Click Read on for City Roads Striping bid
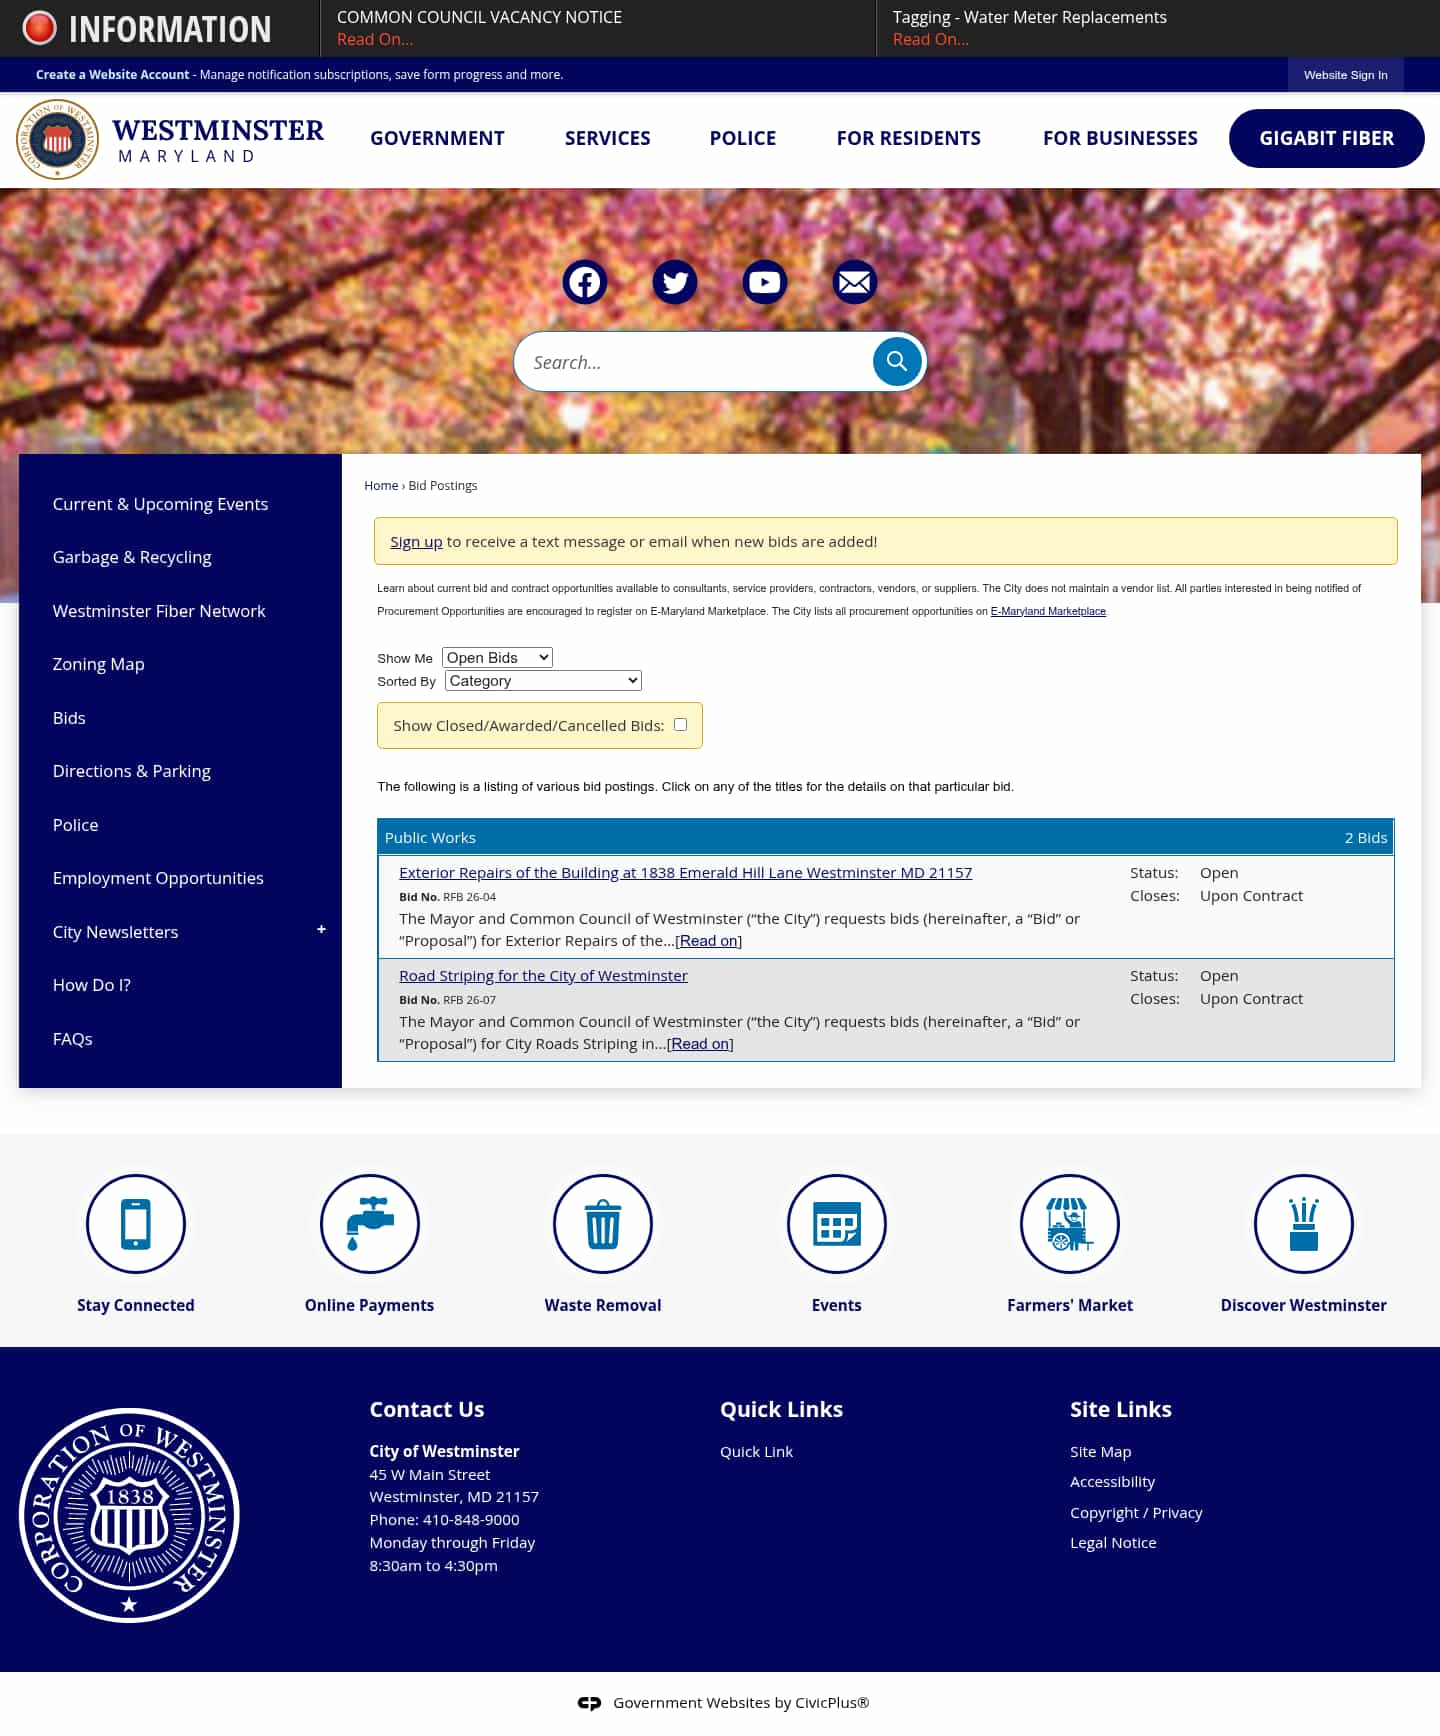The height and width of the screenshot is (1736, 1440). pos(700,1044)
